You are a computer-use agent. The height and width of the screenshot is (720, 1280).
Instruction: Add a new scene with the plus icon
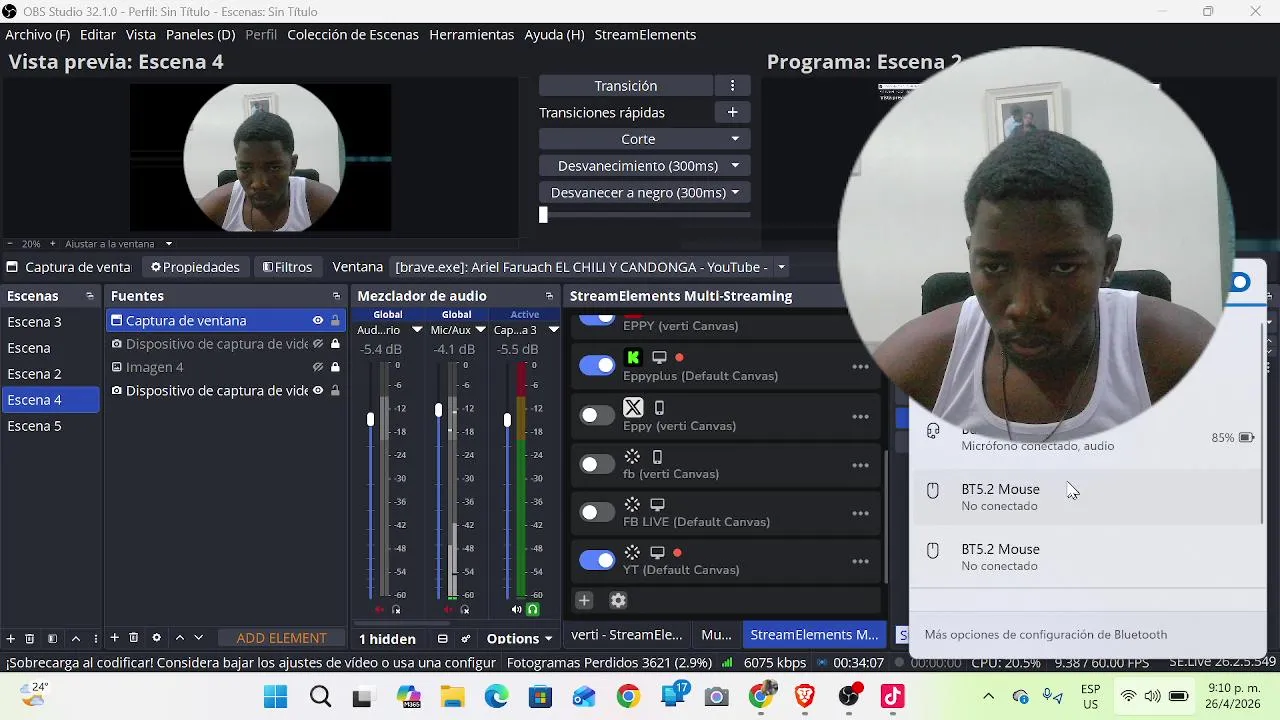coord(11,638)
